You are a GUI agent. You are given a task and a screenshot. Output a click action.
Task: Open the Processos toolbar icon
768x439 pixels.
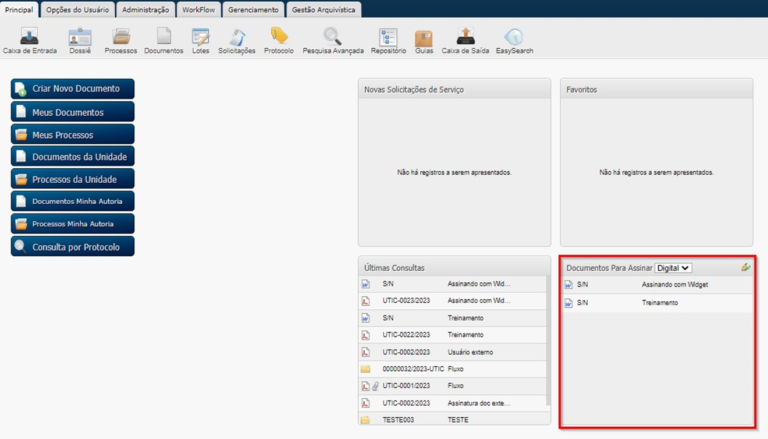pyautogui.click(x=121, y=37)
